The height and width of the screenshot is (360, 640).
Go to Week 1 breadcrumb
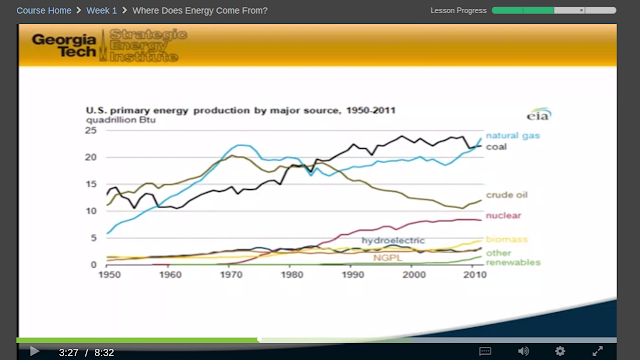(x=101, y=11)
